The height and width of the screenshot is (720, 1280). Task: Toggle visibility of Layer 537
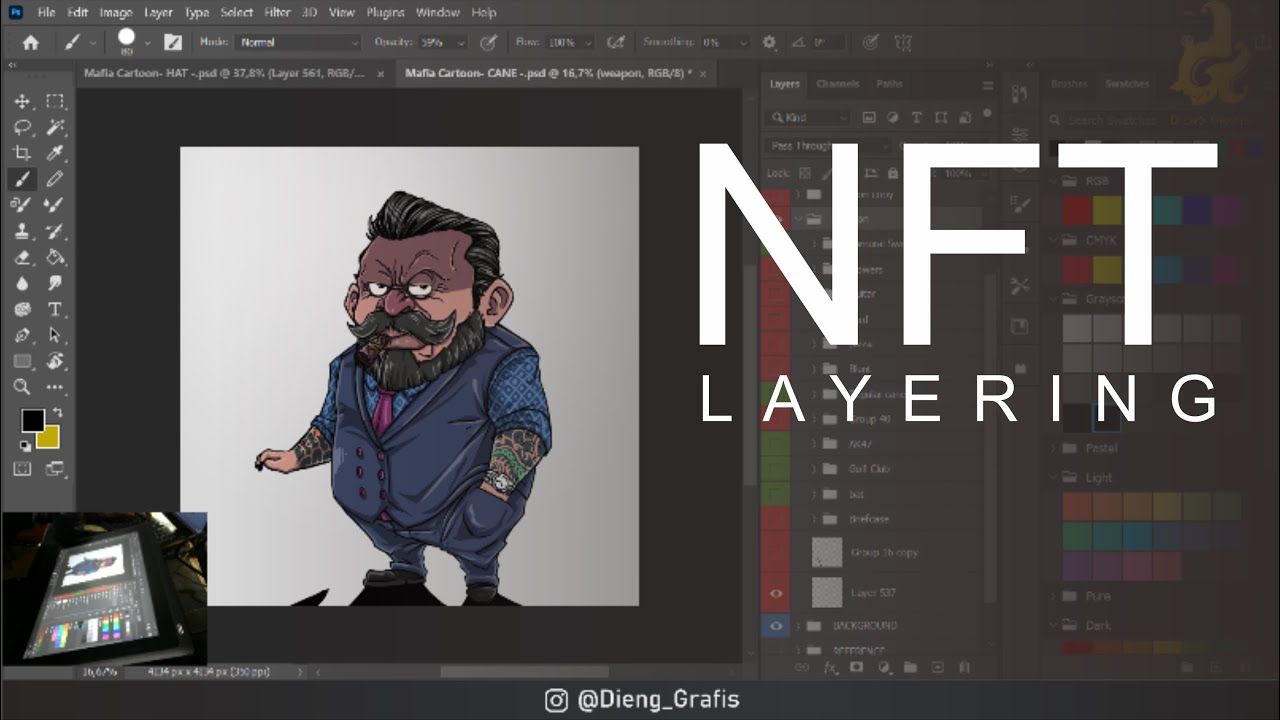[776, 593]
